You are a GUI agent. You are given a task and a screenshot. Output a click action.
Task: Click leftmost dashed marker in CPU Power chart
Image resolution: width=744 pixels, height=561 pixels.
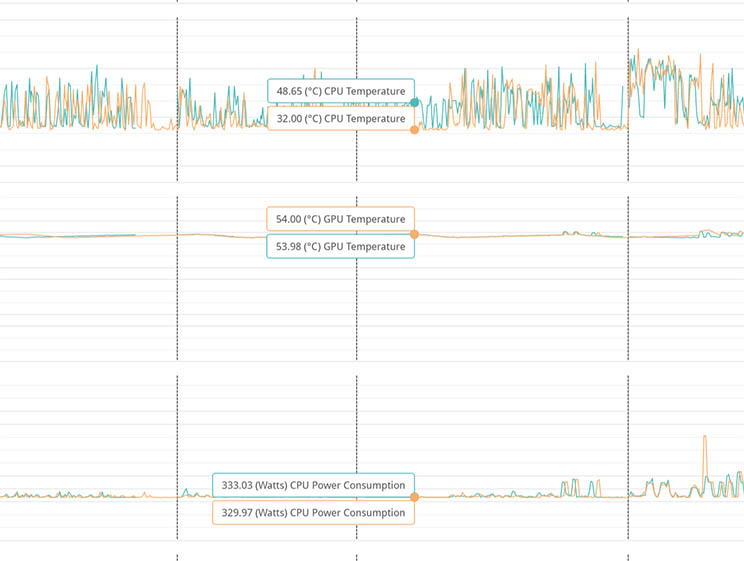point(177,430)
